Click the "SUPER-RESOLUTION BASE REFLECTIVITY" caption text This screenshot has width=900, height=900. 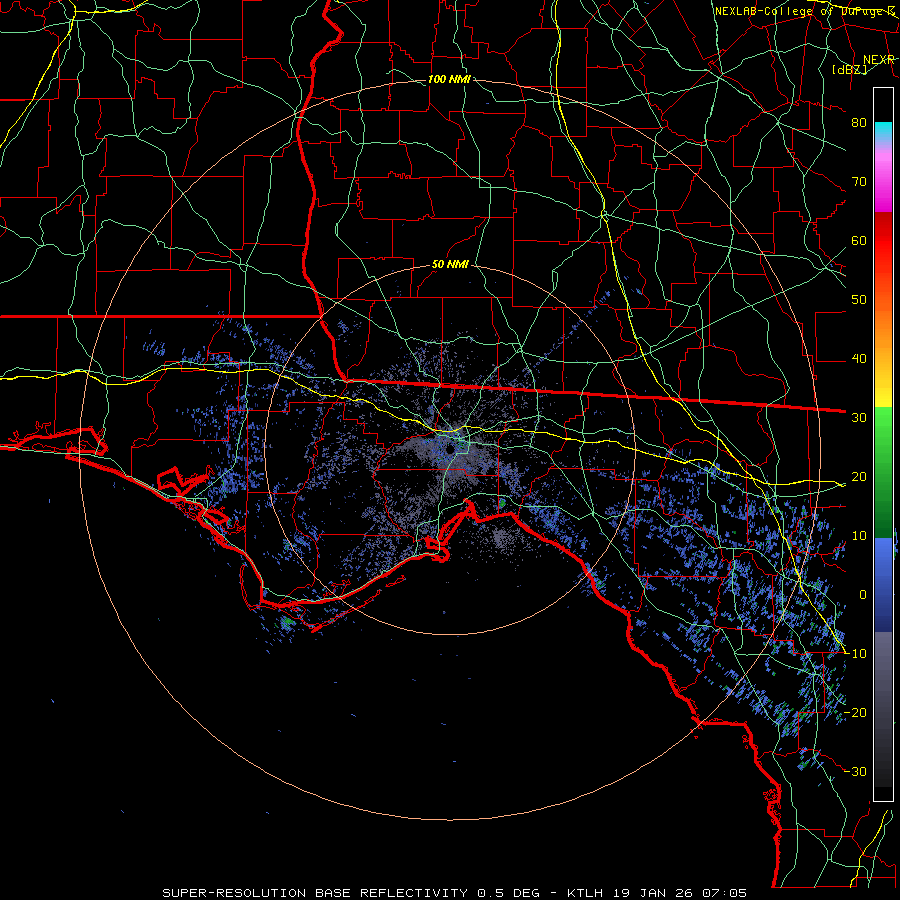[315, 893]
